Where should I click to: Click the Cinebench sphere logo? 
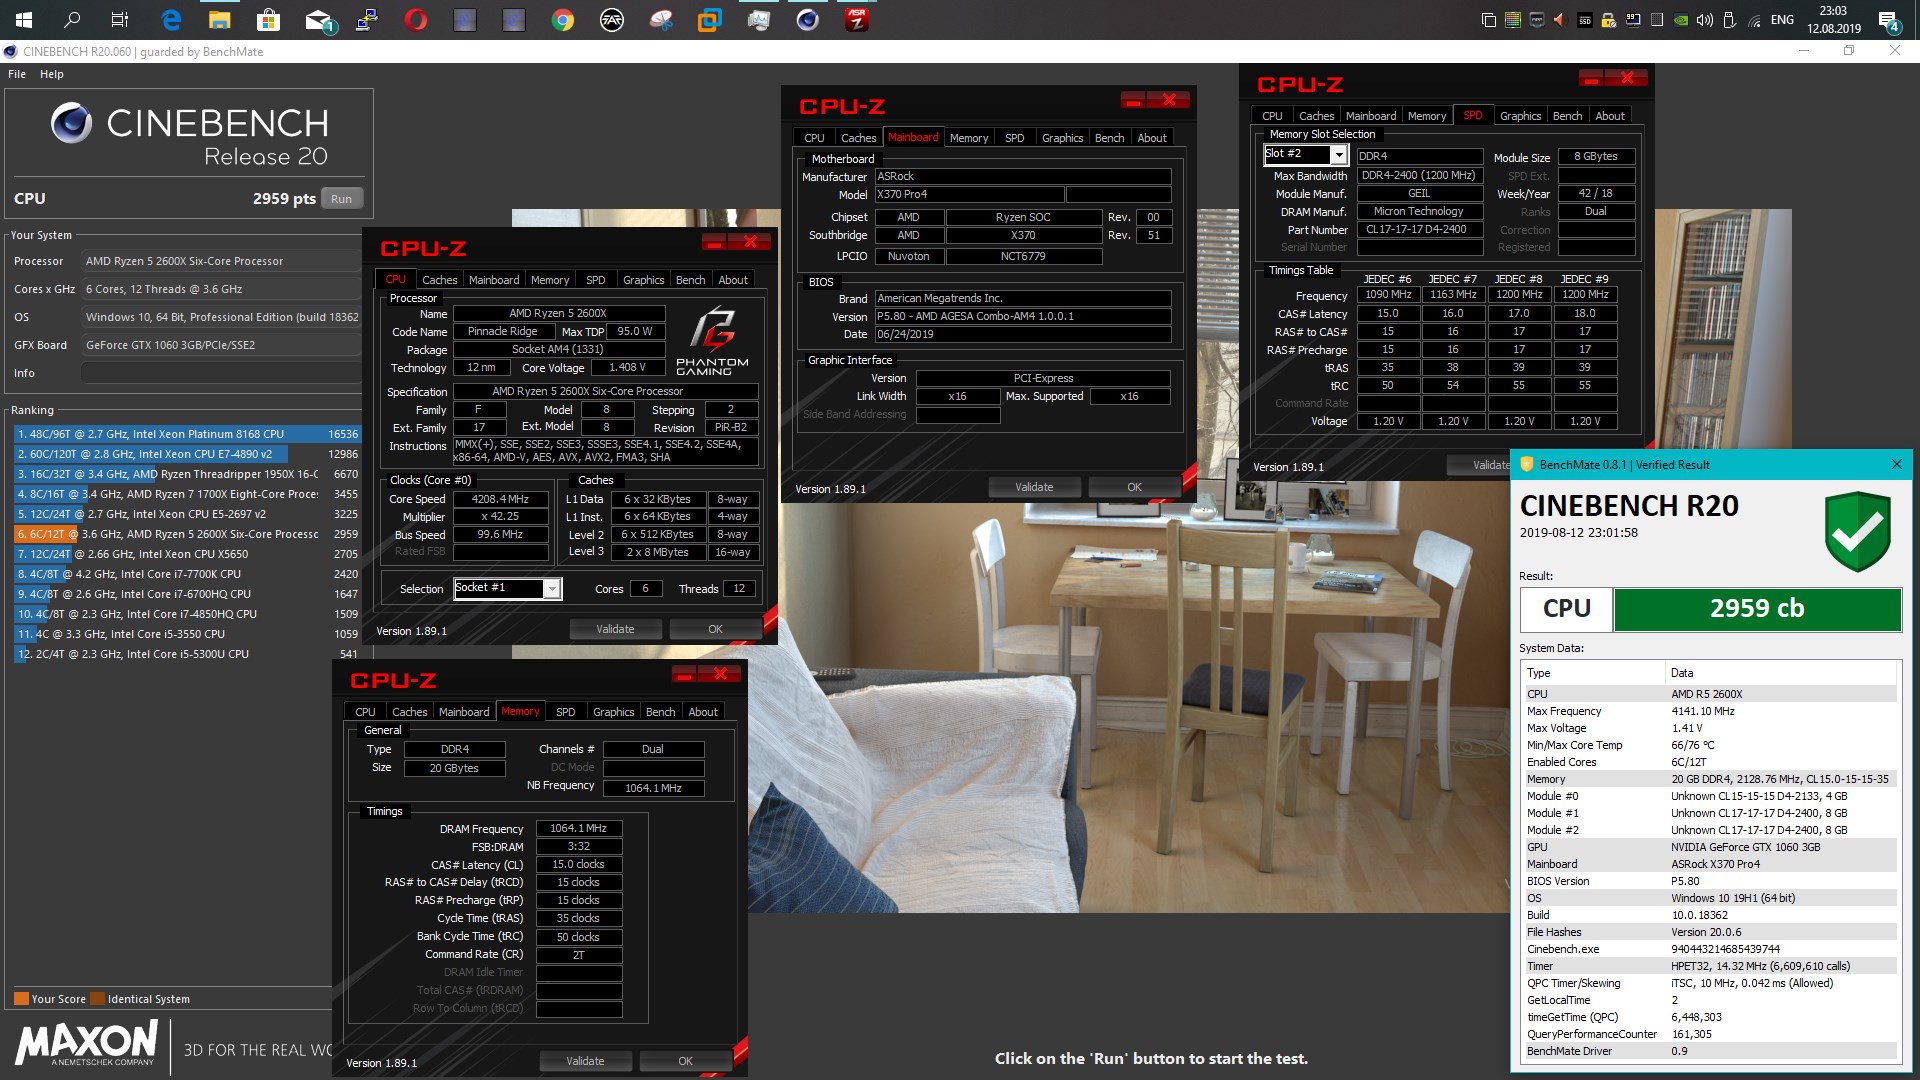tap(71, 123)
